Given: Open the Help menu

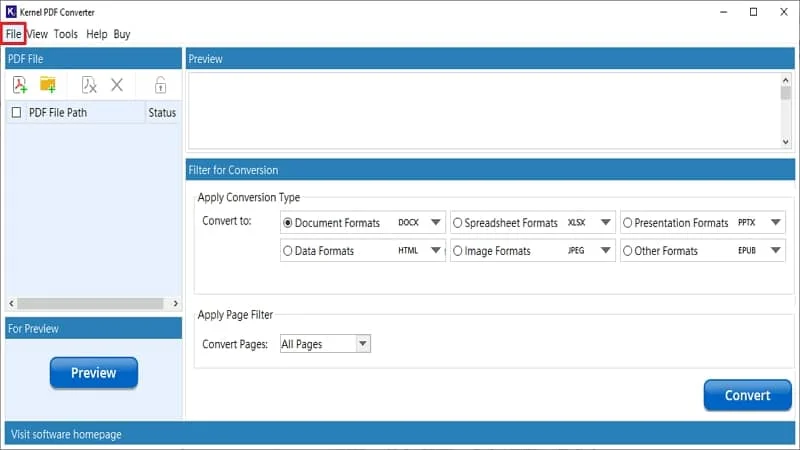Looking at the screenshot, I should [x=96, y=34].
